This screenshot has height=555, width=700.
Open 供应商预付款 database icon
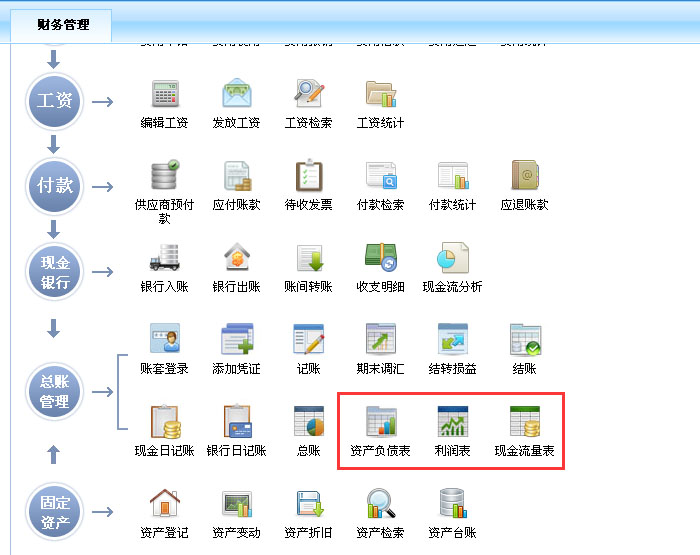[x=164, y=176]
